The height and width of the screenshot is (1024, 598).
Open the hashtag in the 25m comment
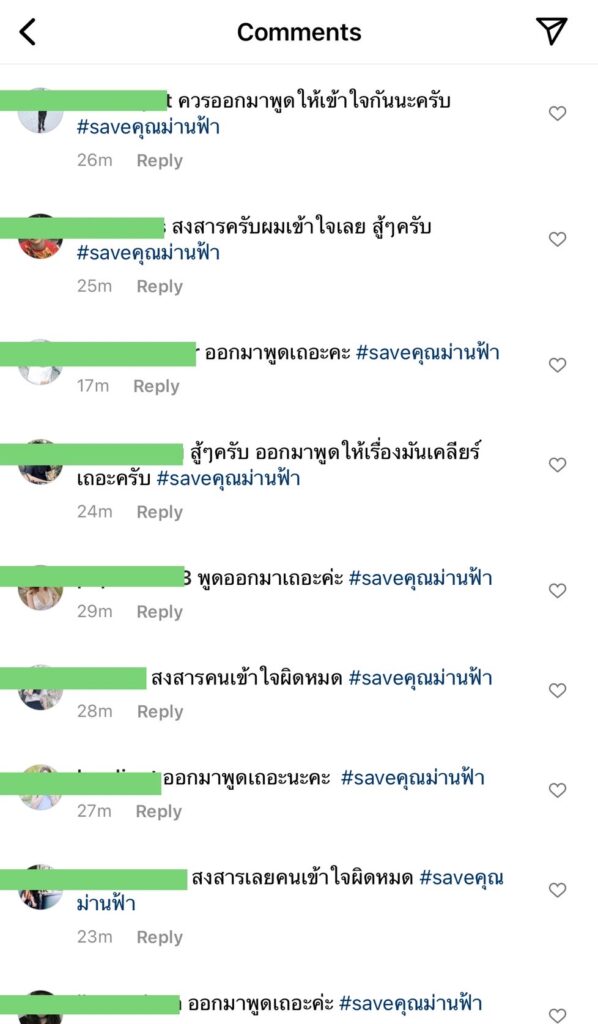(148, 253)
